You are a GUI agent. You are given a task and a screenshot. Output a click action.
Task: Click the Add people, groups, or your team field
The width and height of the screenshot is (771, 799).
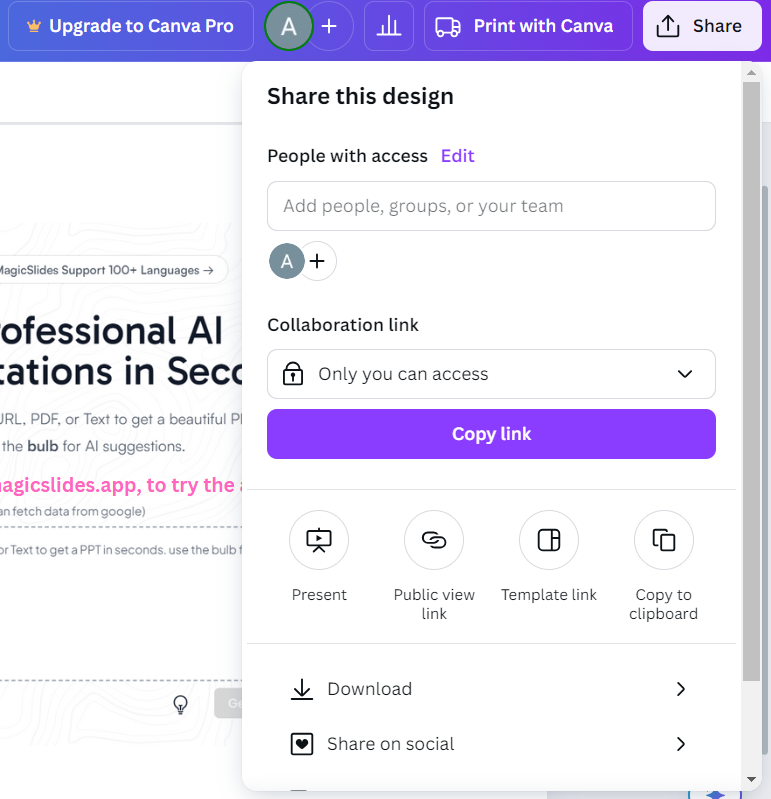pyautogui.click(x=491, y=206)
